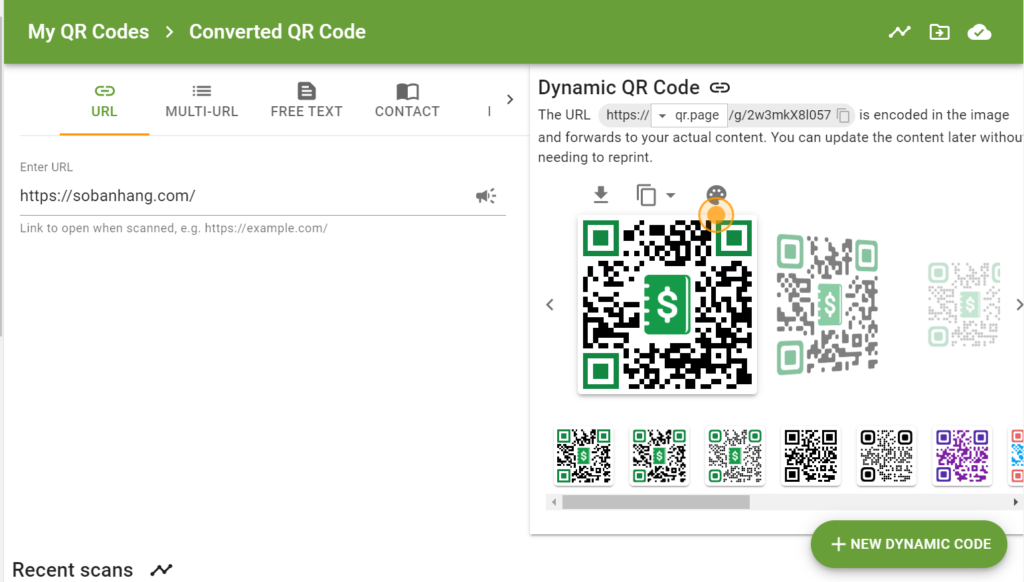
Task: Copy QR code image to clipboard
Action: point(646,195)
